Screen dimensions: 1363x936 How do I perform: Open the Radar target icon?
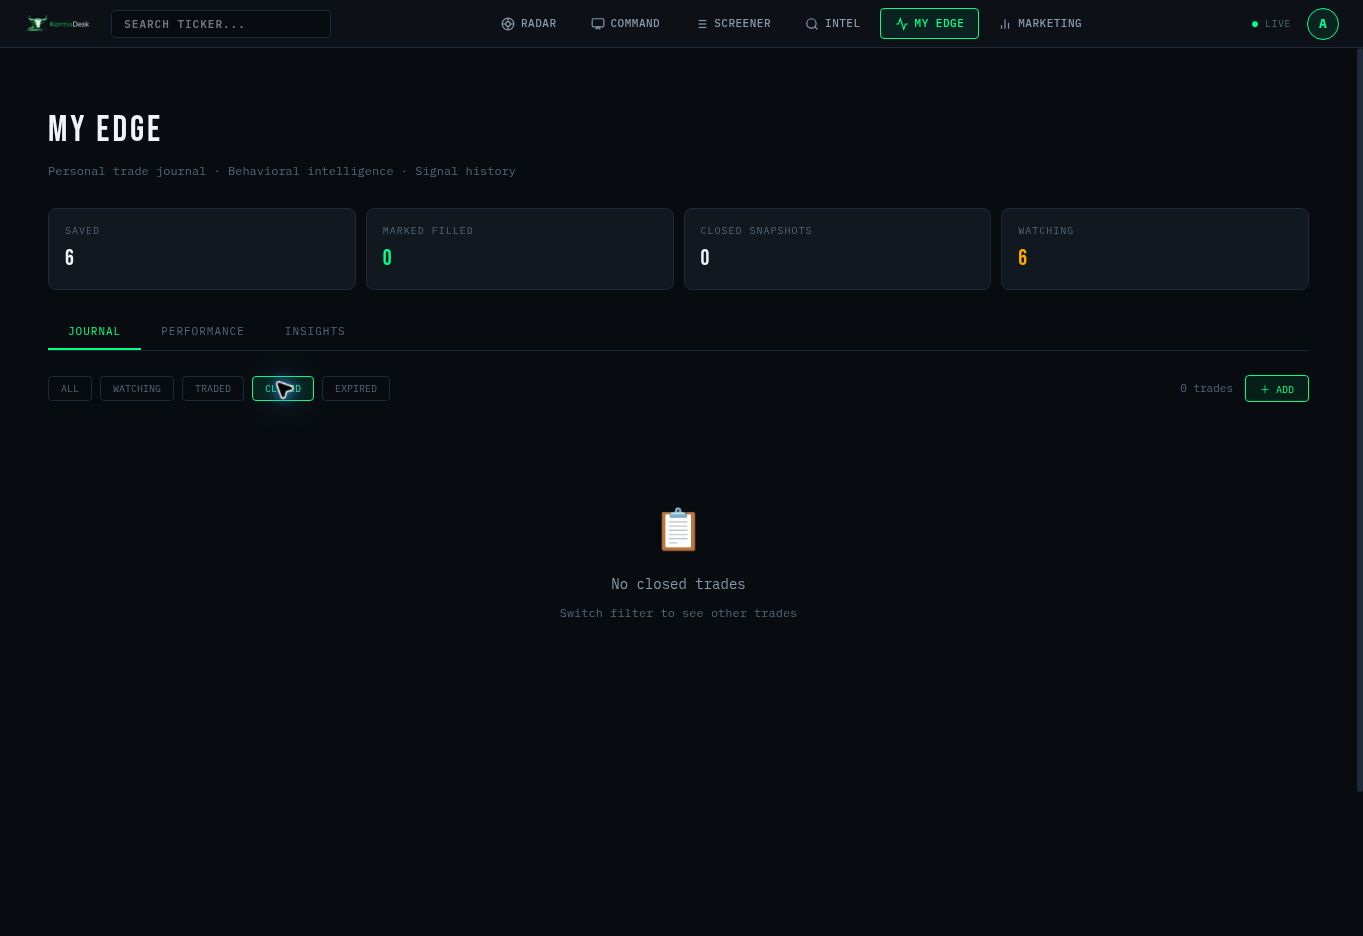point(508,24)
